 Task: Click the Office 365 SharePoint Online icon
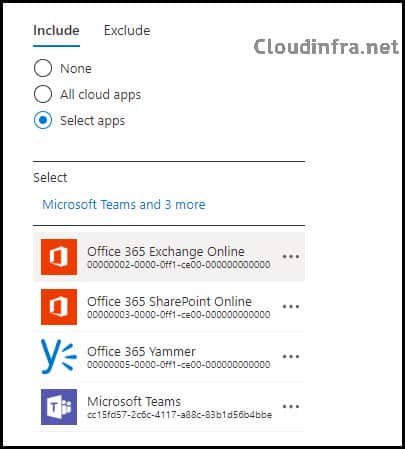(59, 307)
